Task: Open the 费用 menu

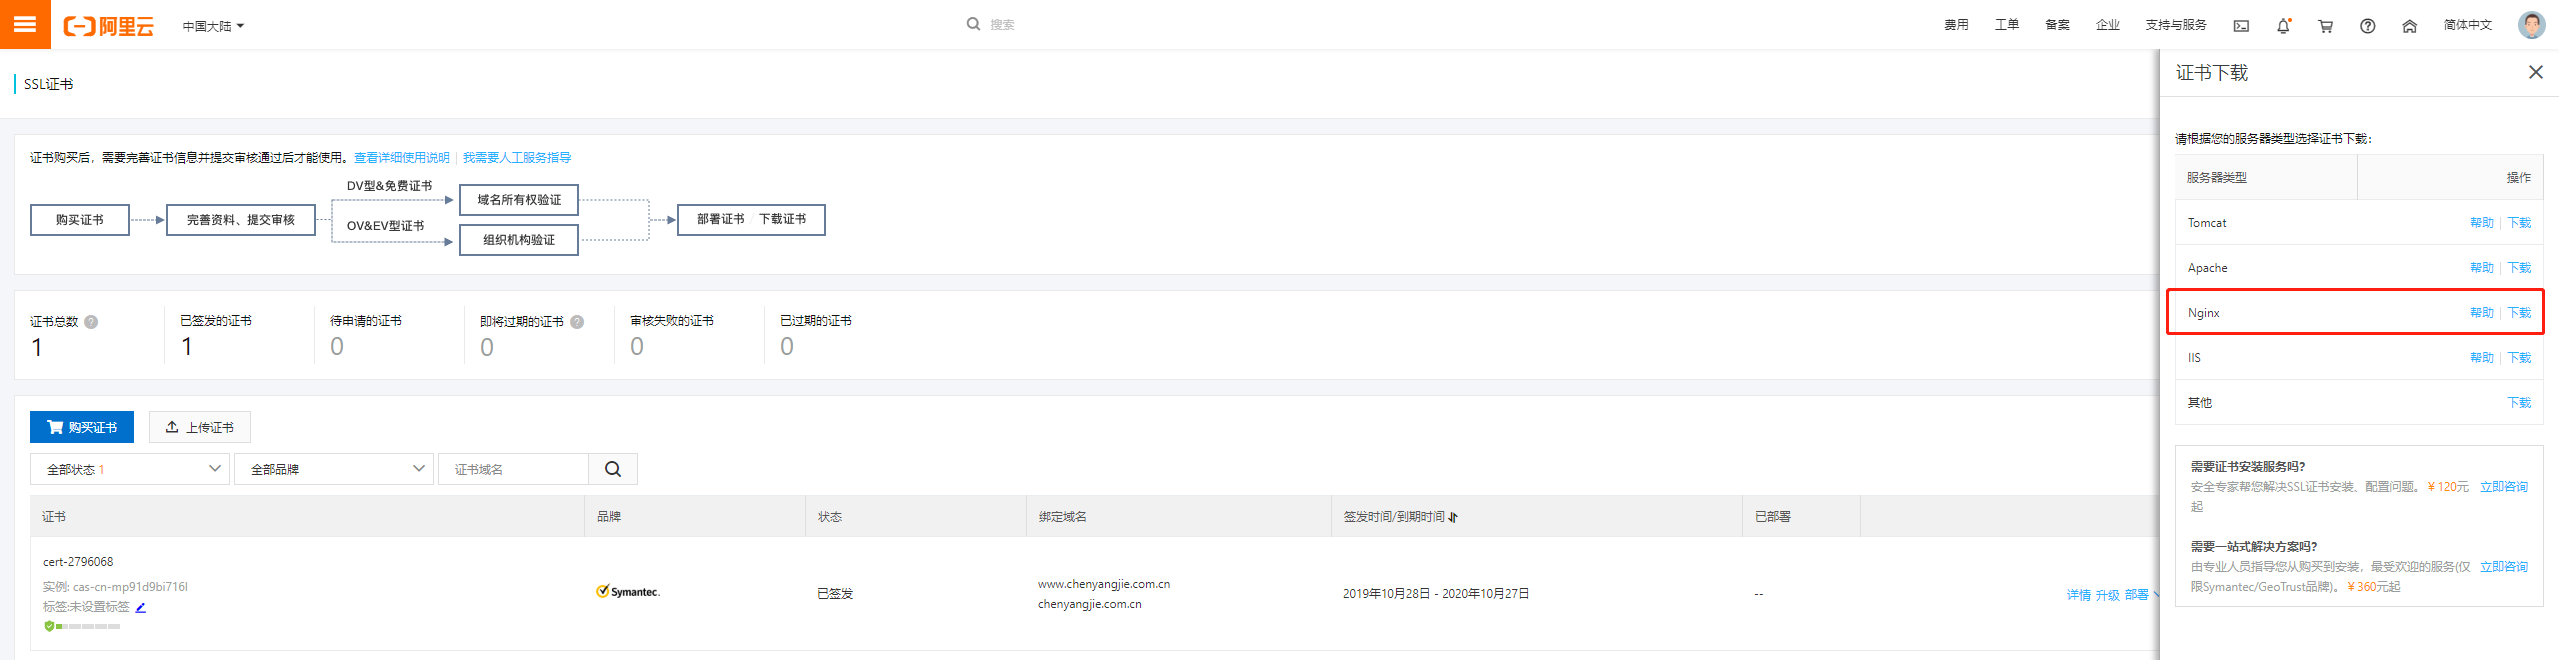Action: click(x=1956, y=25)
